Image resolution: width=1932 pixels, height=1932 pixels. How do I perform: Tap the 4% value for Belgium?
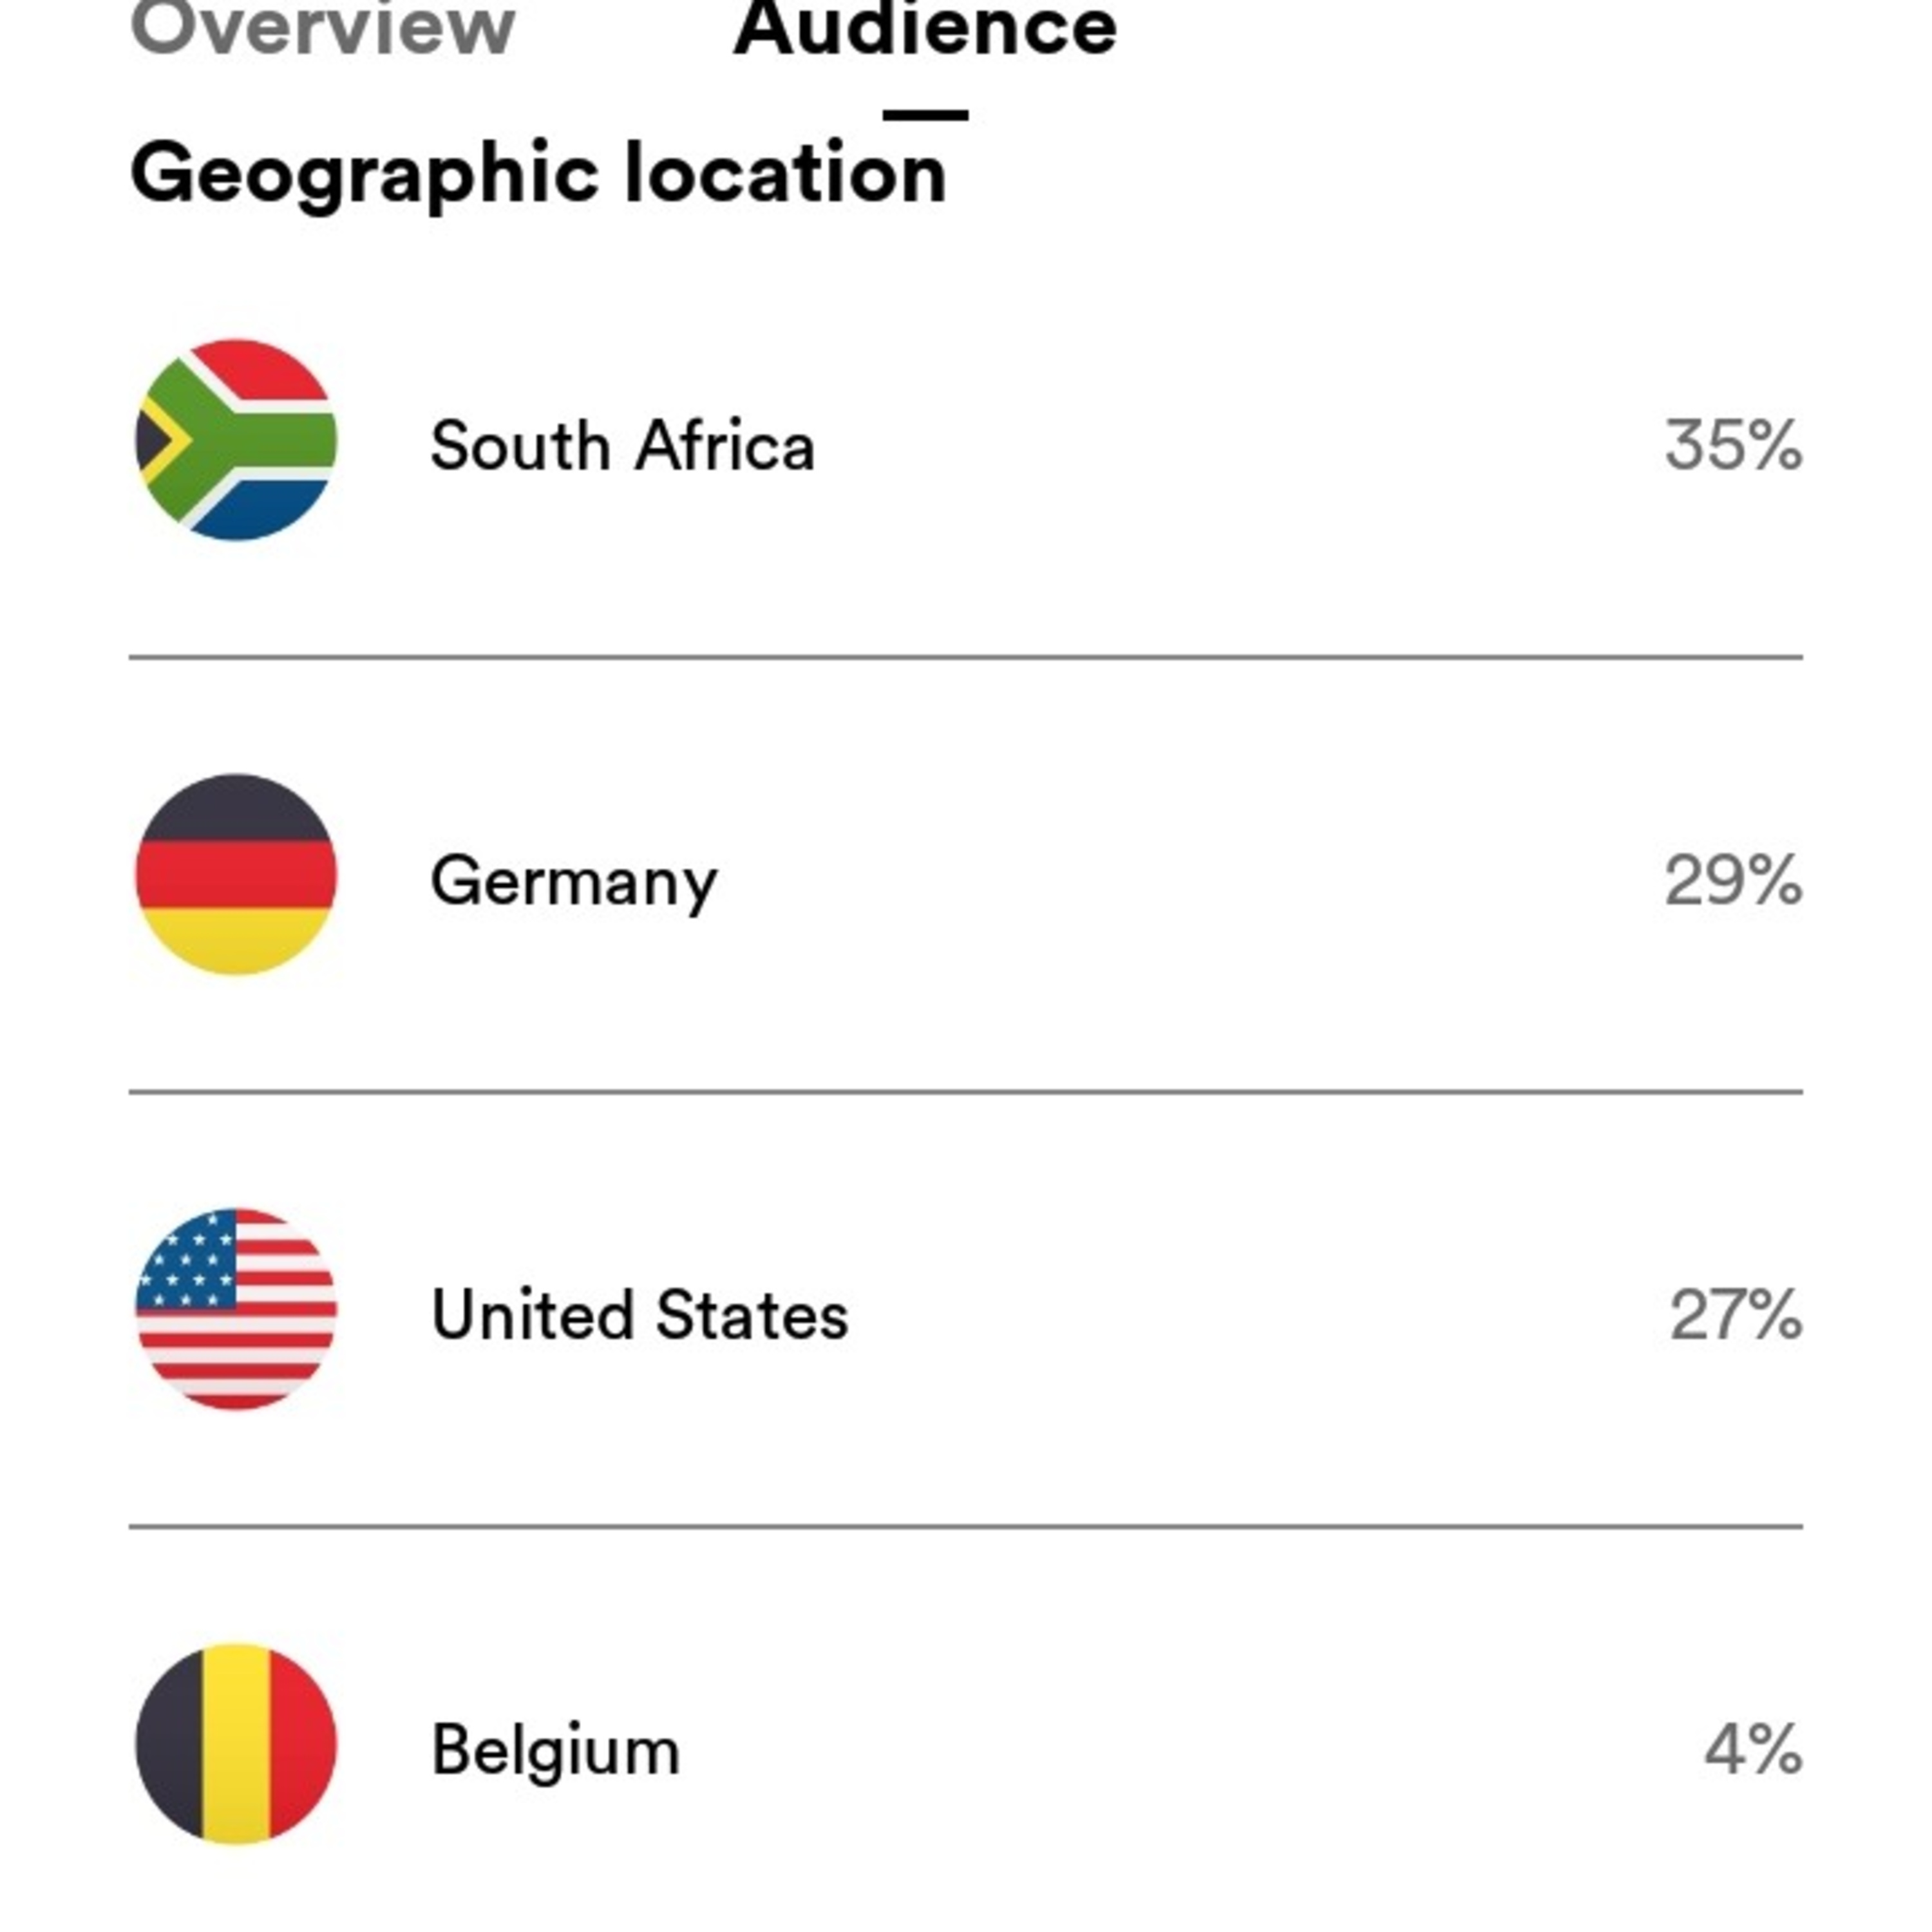pyautogui.click(x=1753, y=1750)
